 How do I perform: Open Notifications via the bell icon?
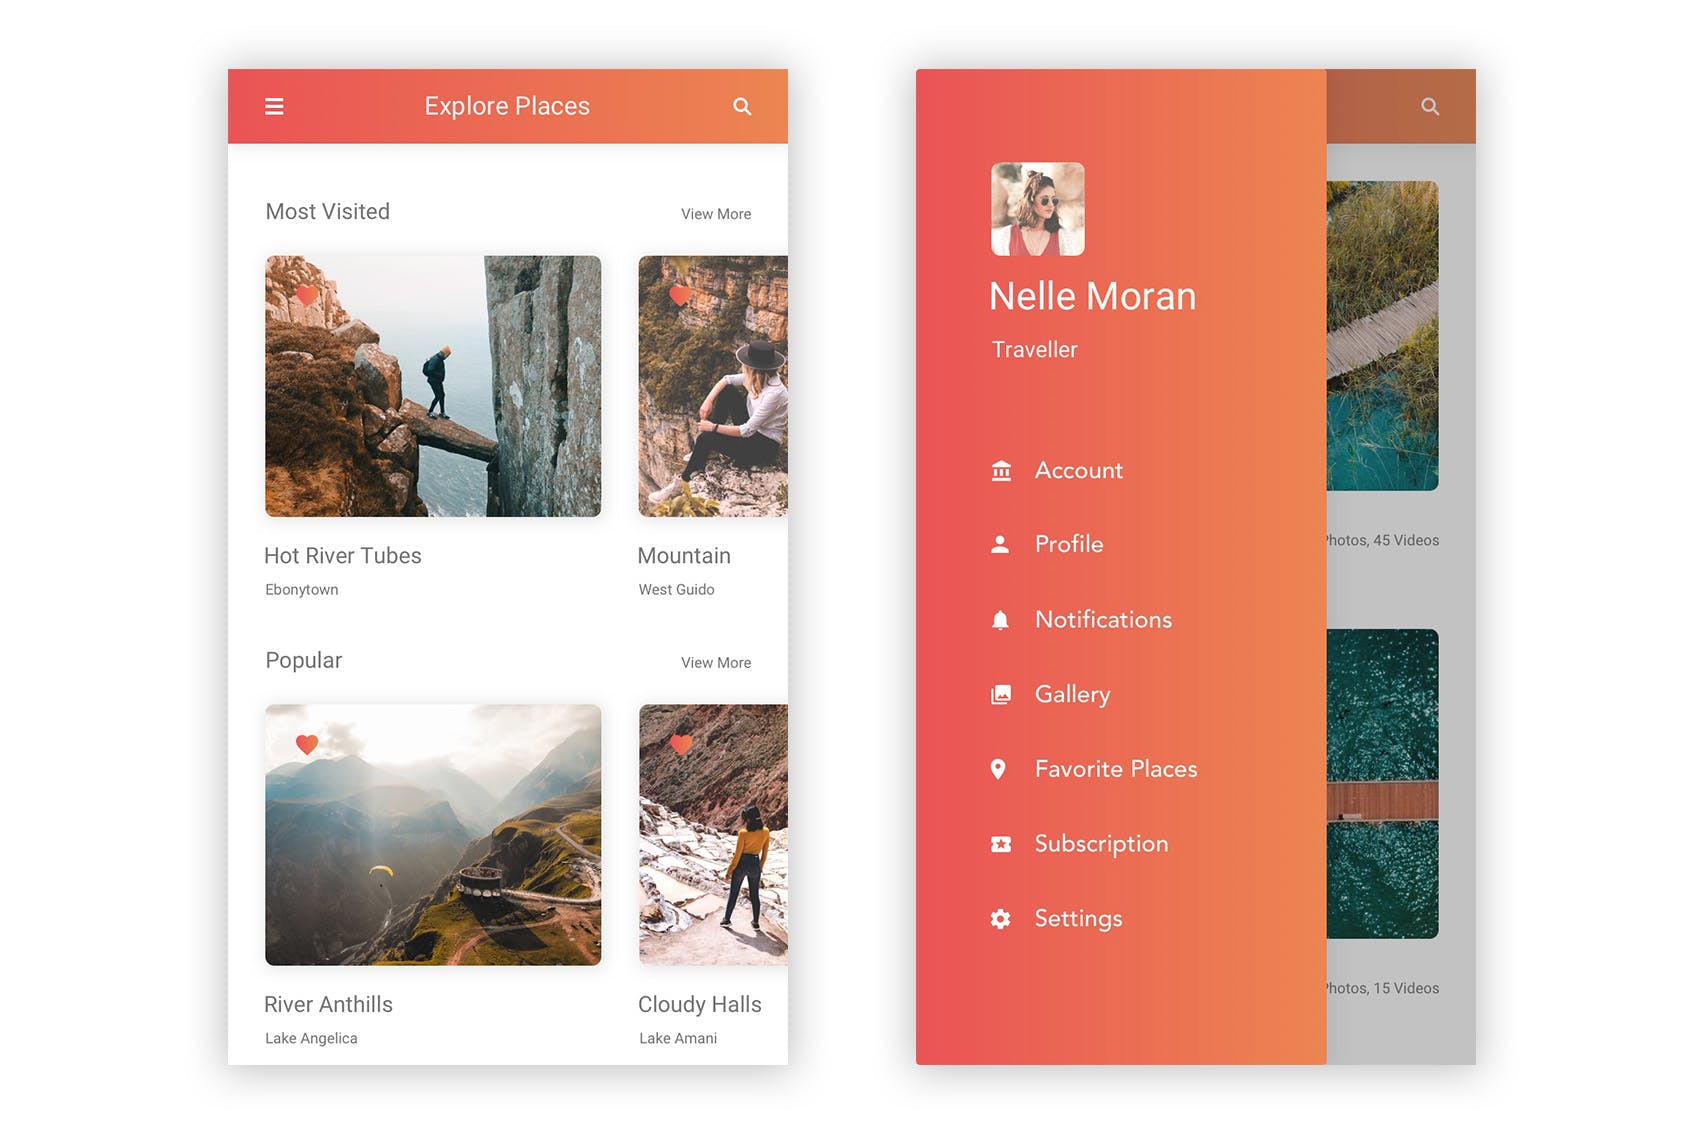[1000, 619]
